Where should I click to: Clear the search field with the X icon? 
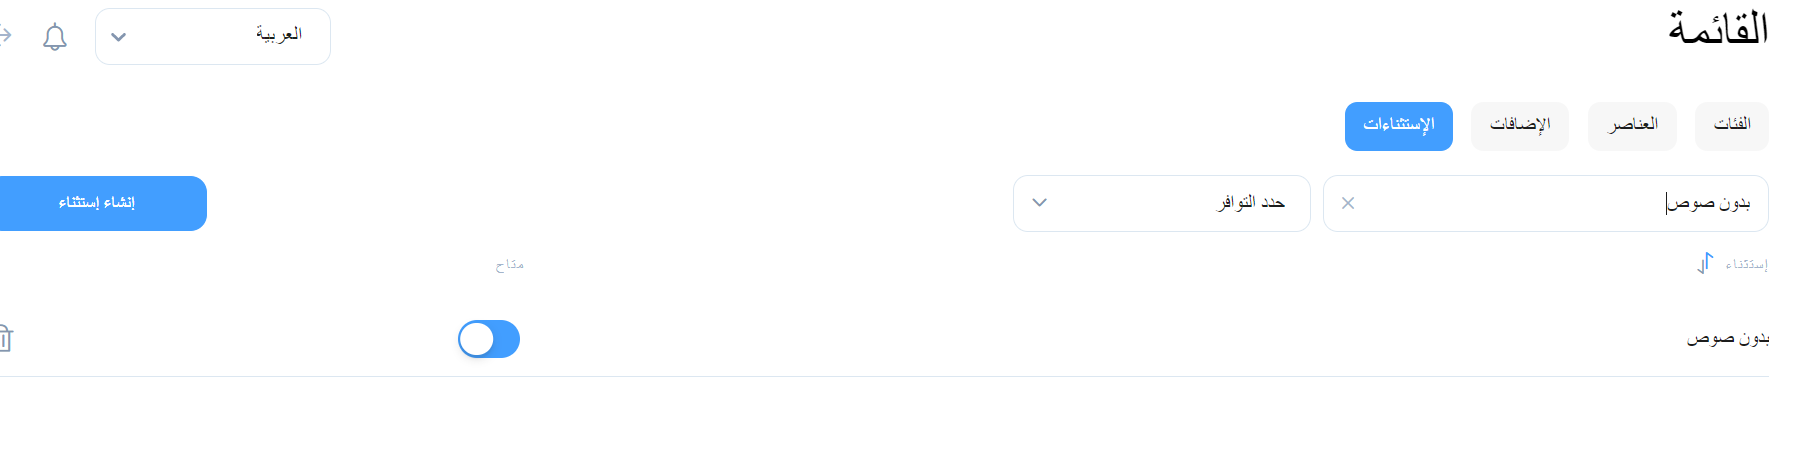click(x=1348, y=203)
